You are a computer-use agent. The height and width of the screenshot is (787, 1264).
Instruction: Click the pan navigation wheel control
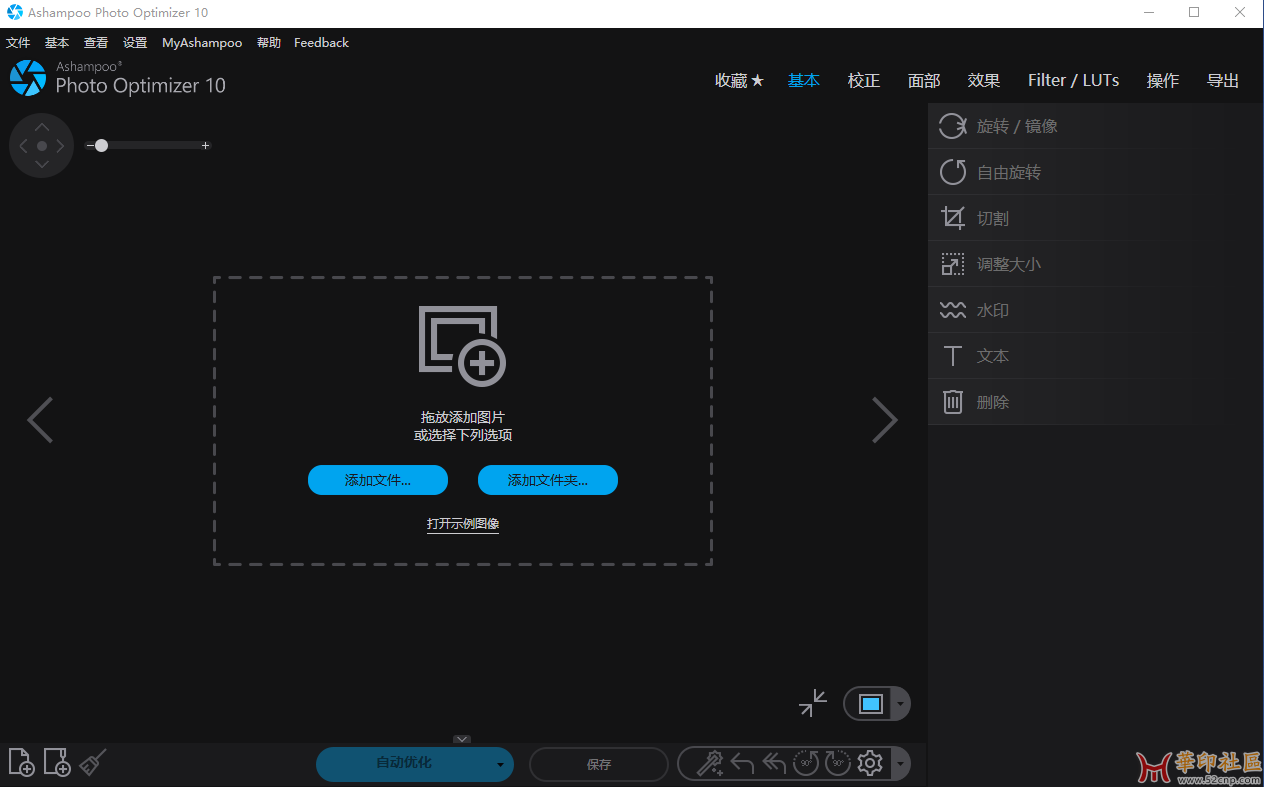pyautogui.click(x=41, y=146)
